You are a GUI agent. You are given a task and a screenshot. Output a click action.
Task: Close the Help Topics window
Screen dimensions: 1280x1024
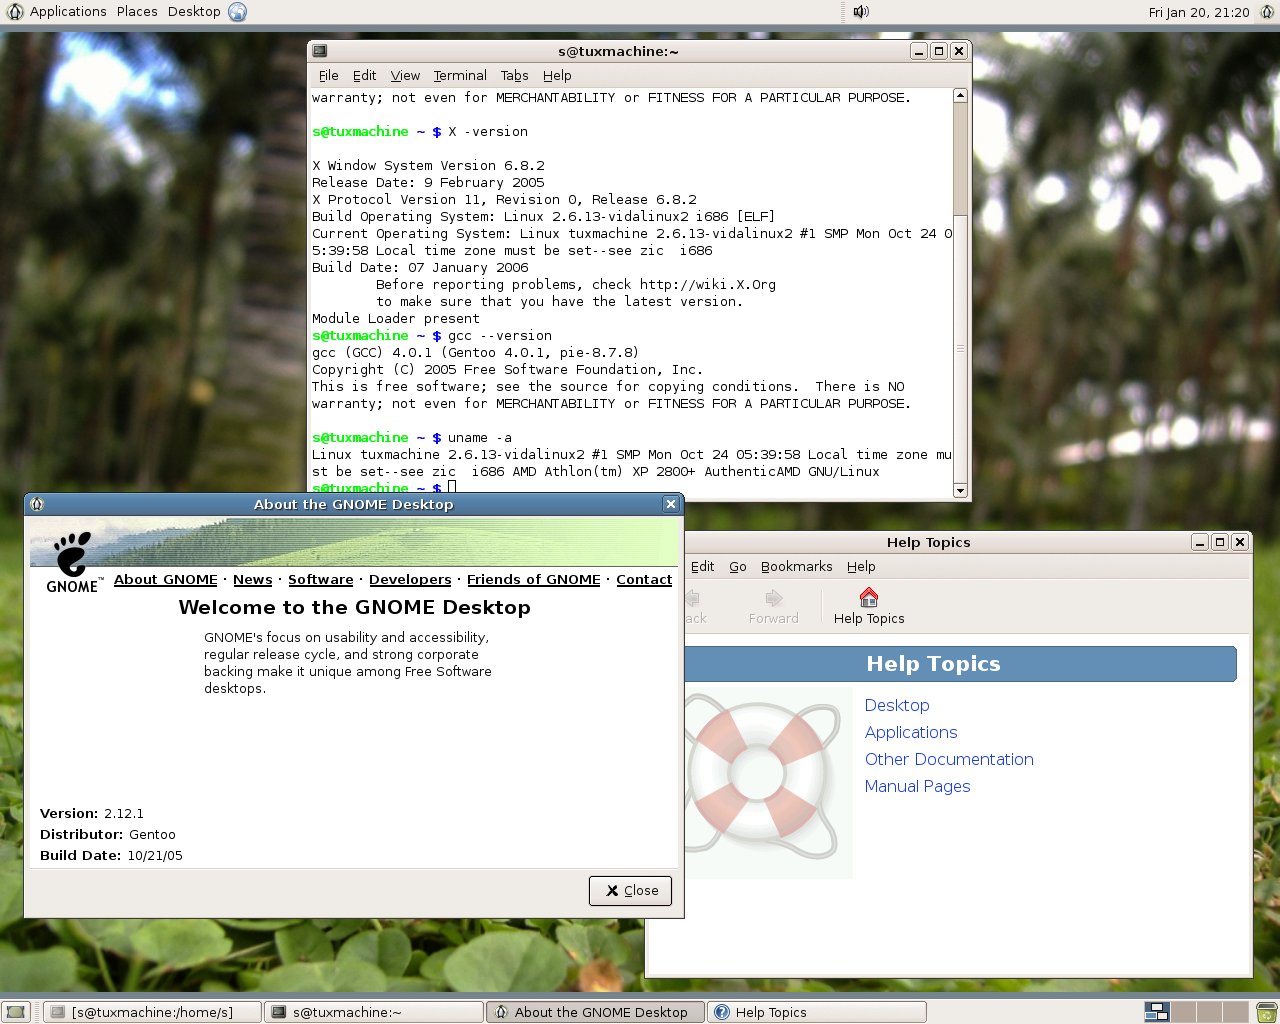point(1240,542)
